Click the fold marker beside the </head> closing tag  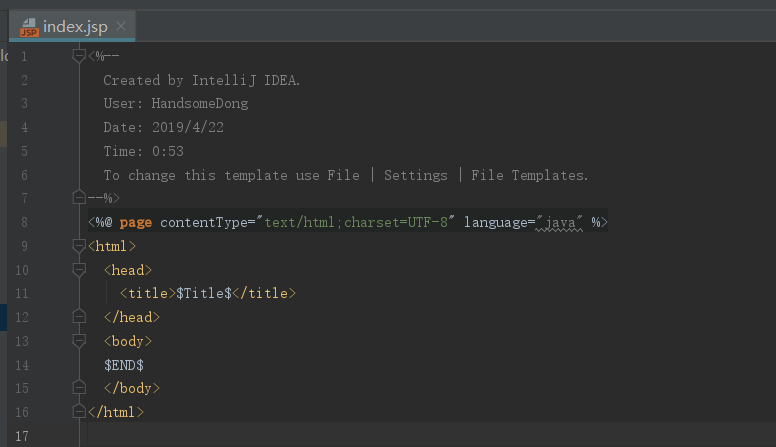pyautogui.click(x=80, y=317)
